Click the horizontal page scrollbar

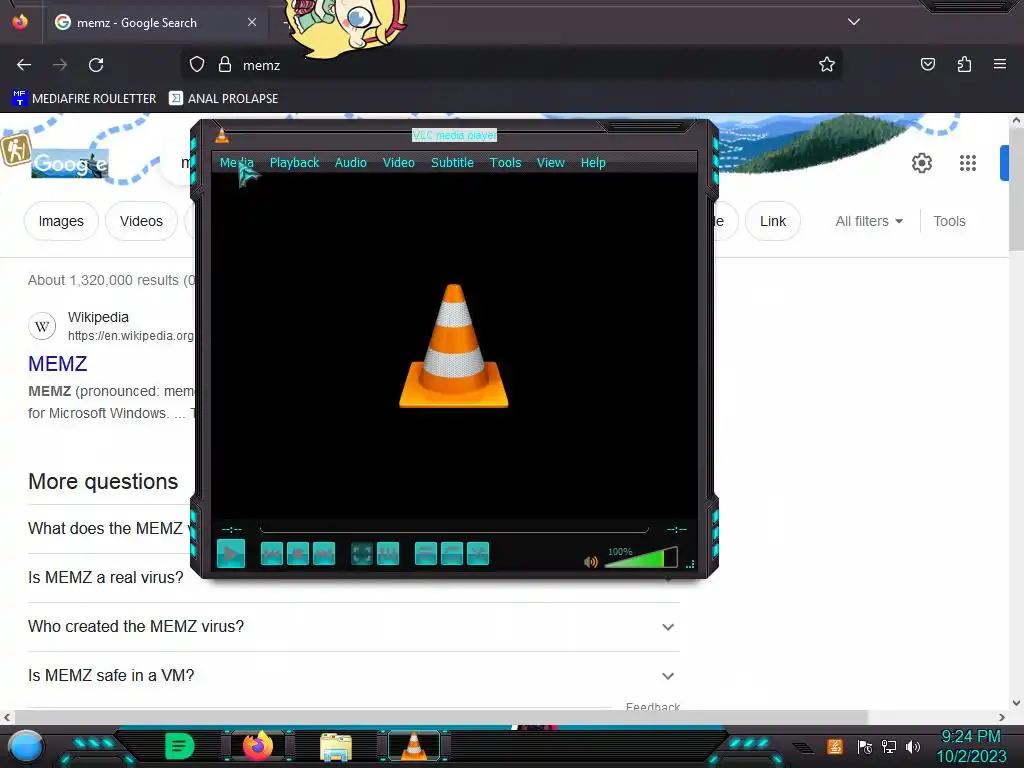click(x=441, y=717)
